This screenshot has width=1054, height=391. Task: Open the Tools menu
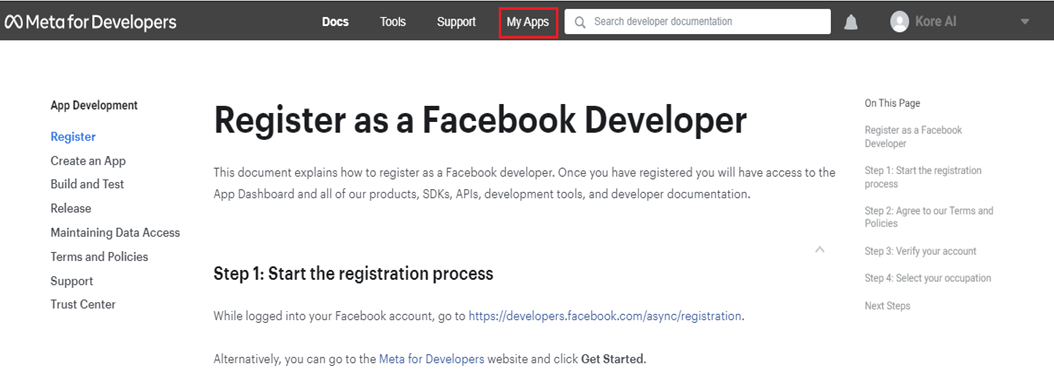[393, 21]
